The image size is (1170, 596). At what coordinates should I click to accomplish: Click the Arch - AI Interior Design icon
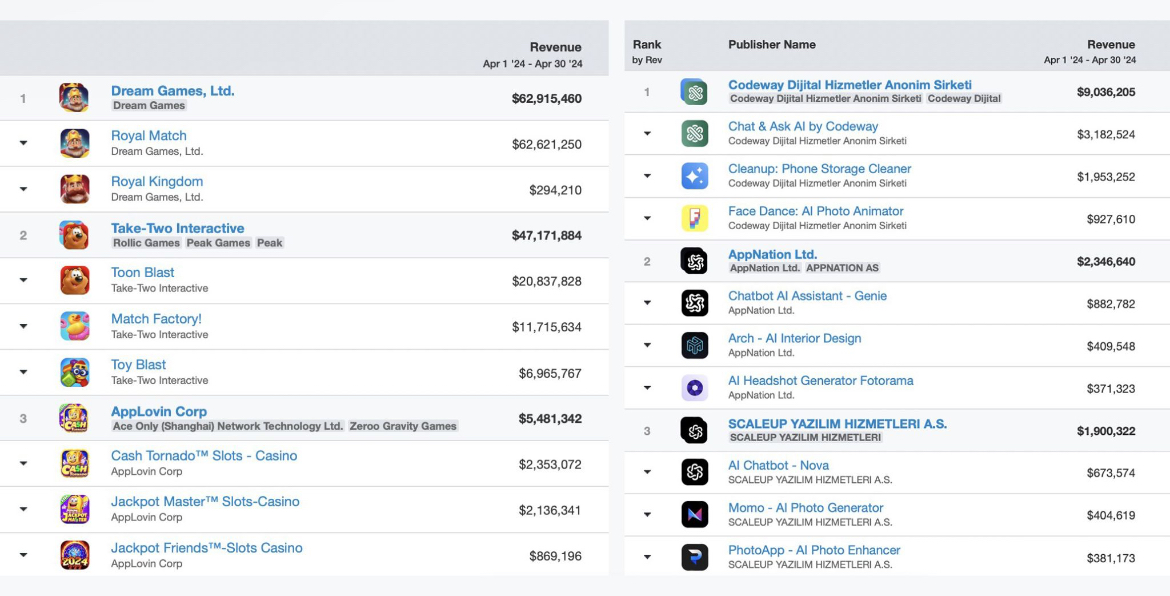[695, 345]
